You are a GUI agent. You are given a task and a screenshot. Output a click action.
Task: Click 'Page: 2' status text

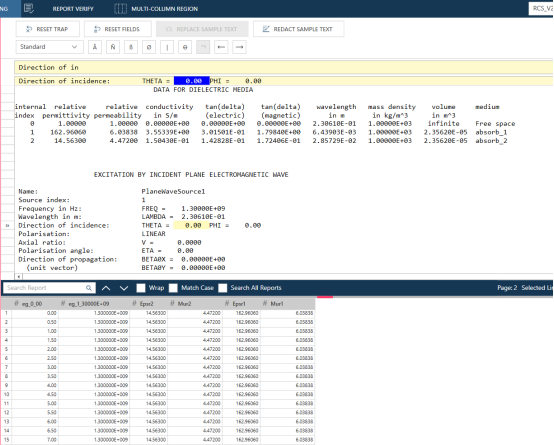pos(507,288)
